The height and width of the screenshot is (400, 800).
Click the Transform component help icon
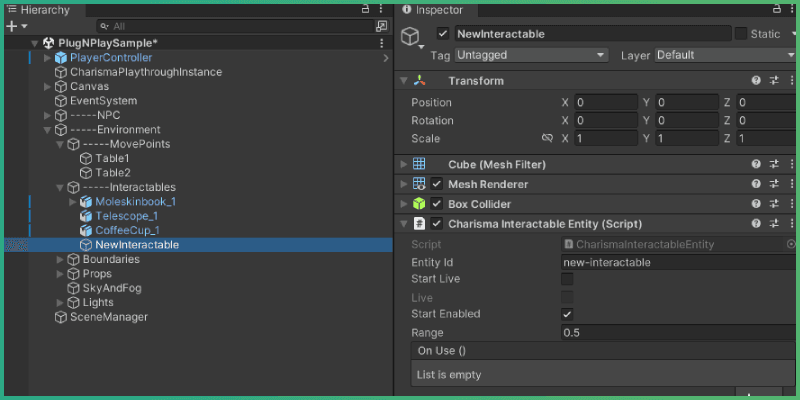coord(757,81)
